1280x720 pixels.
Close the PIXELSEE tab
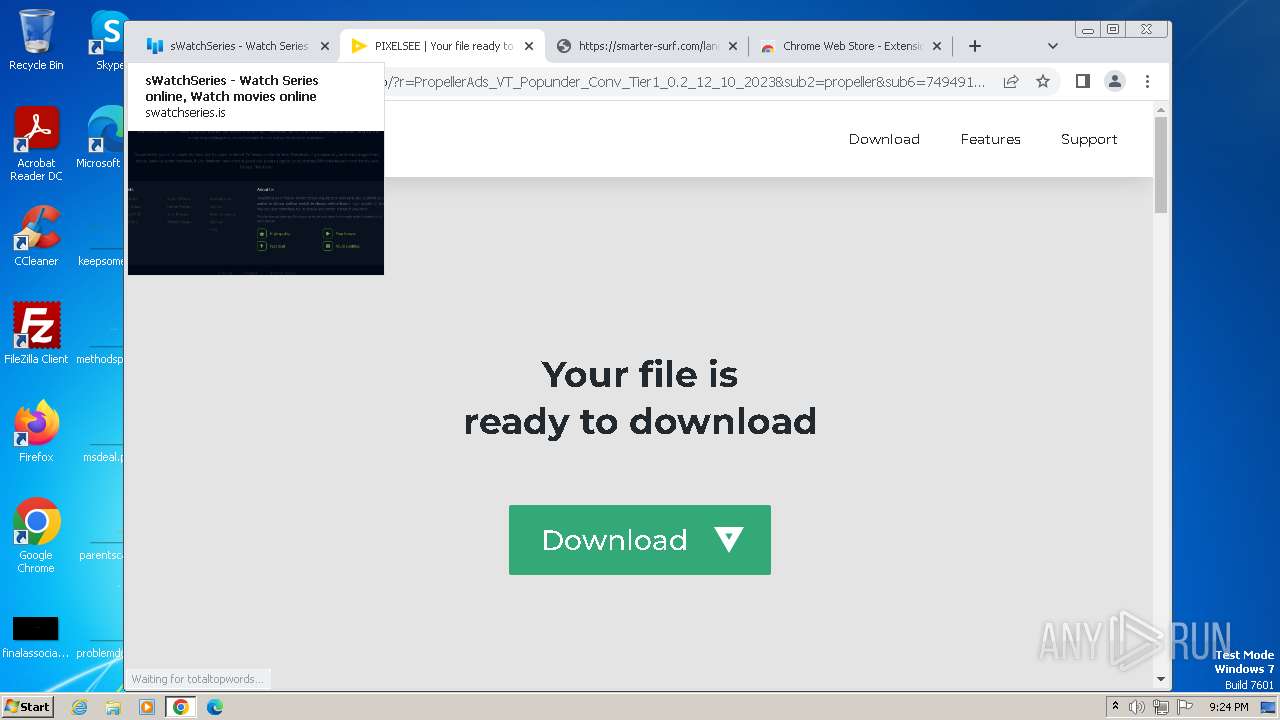529,46
